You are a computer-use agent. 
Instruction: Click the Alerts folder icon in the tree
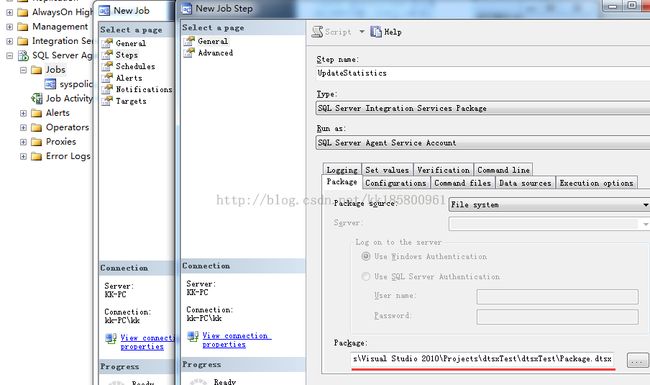pos(37,113)
